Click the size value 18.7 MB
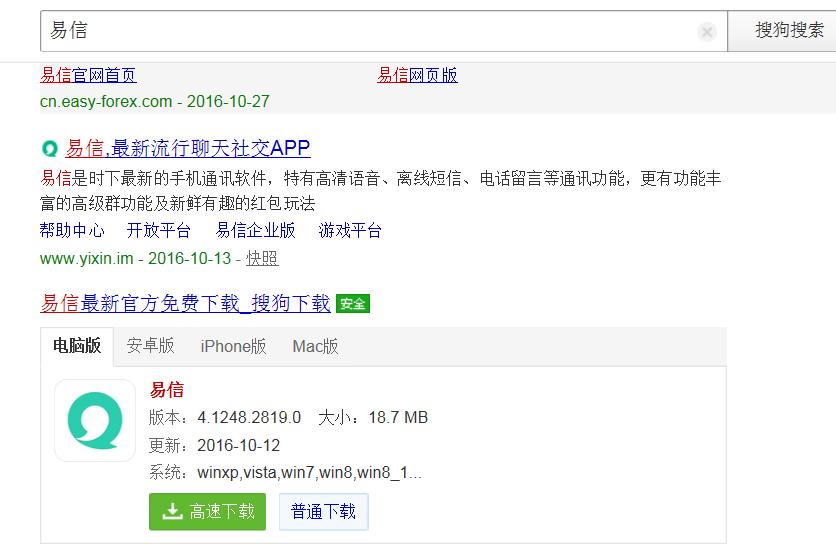This screenshot has height=547, width=836. pos(398,417)
